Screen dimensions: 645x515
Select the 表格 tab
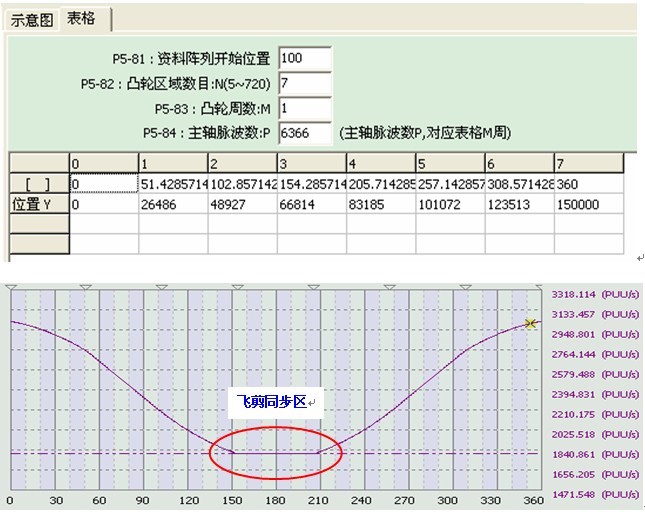pyautogui.click(x=82, y=19)
